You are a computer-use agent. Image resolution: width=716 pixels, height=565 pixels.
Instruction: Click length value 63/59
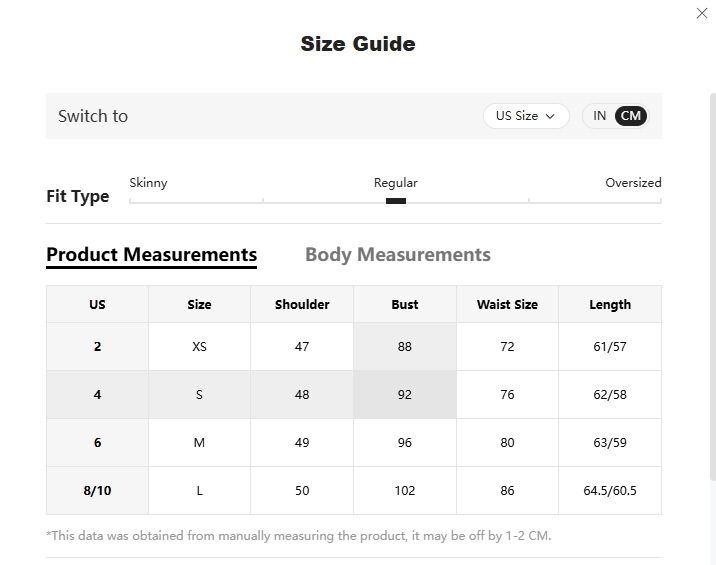(610, 443)
